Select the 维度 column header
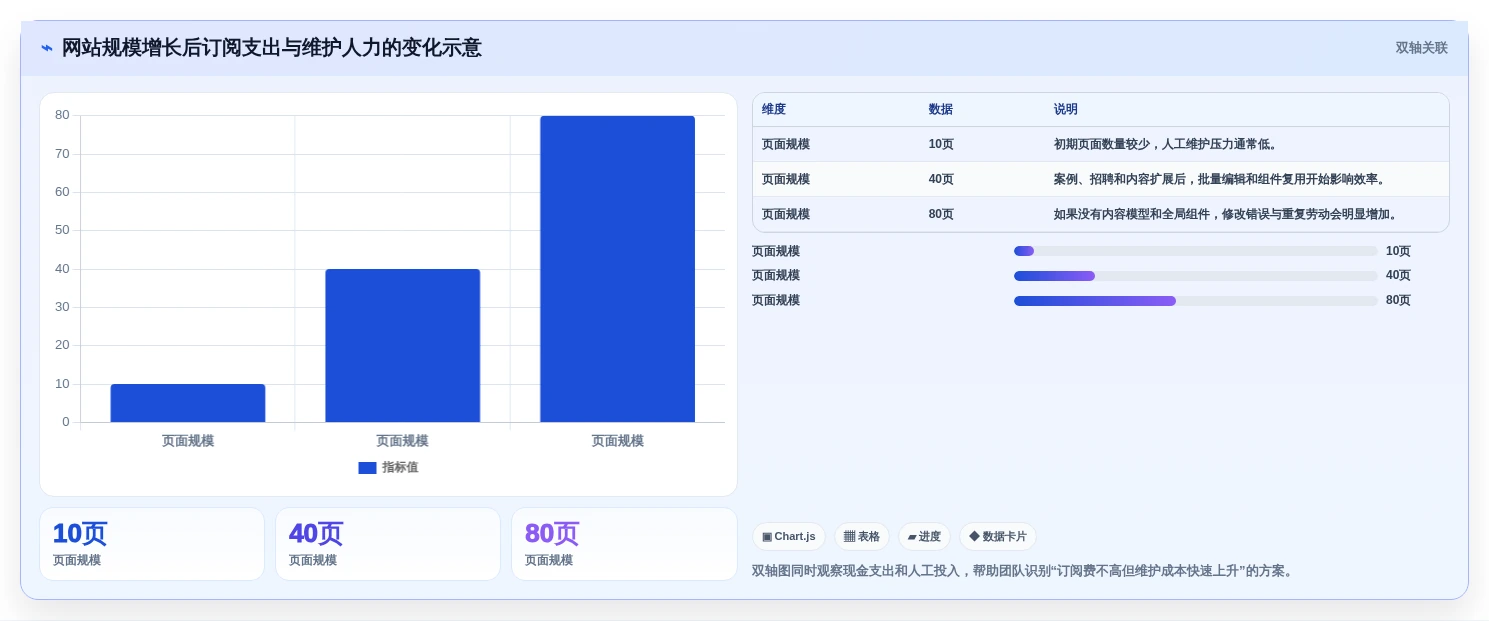Viewport: 1489px width, 621px height. (774, 109)
